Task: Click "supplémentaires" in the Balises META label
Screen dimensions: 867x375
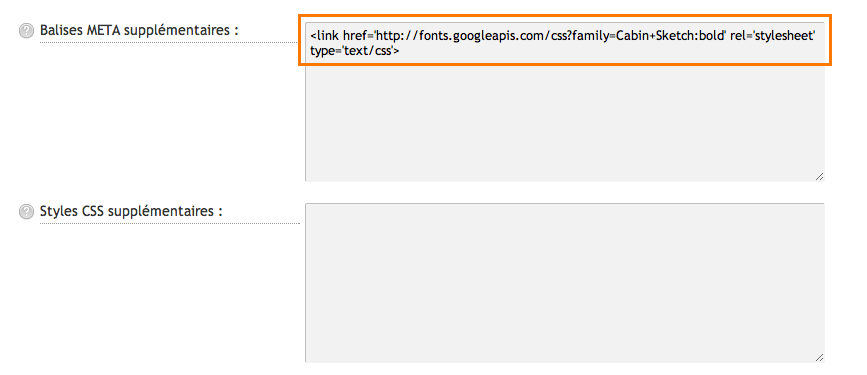Action: tap(175, 31)
